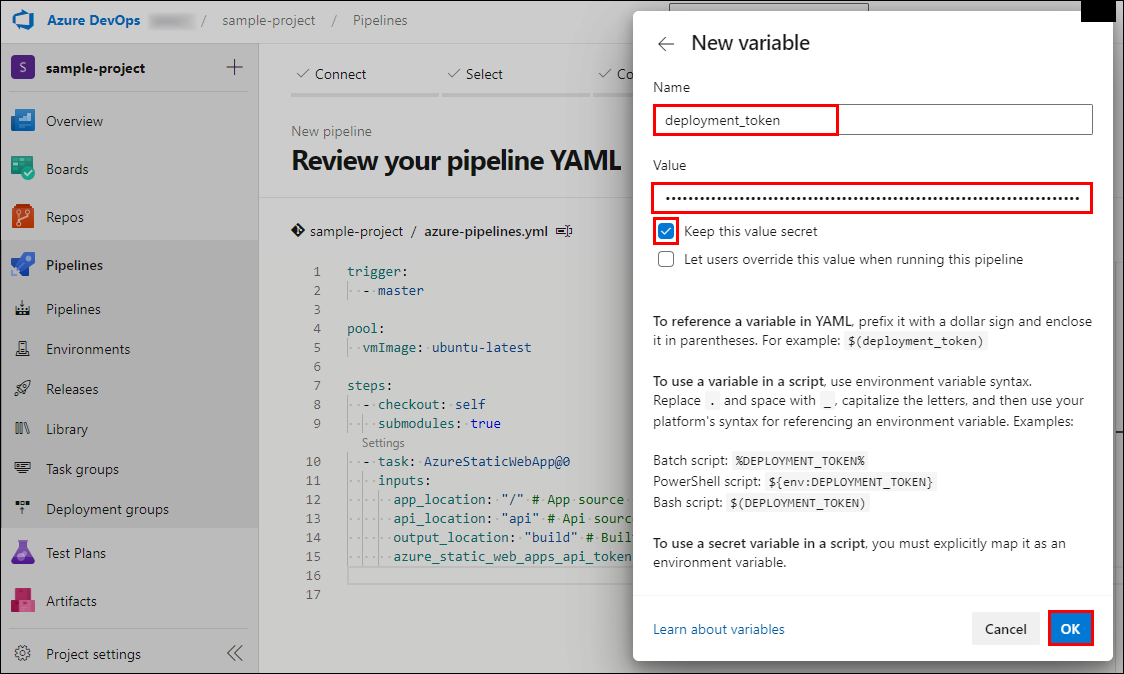This screenshot has height=674, width=1124.
Task: Open the Artifacts icon
Action: [23, 600]
